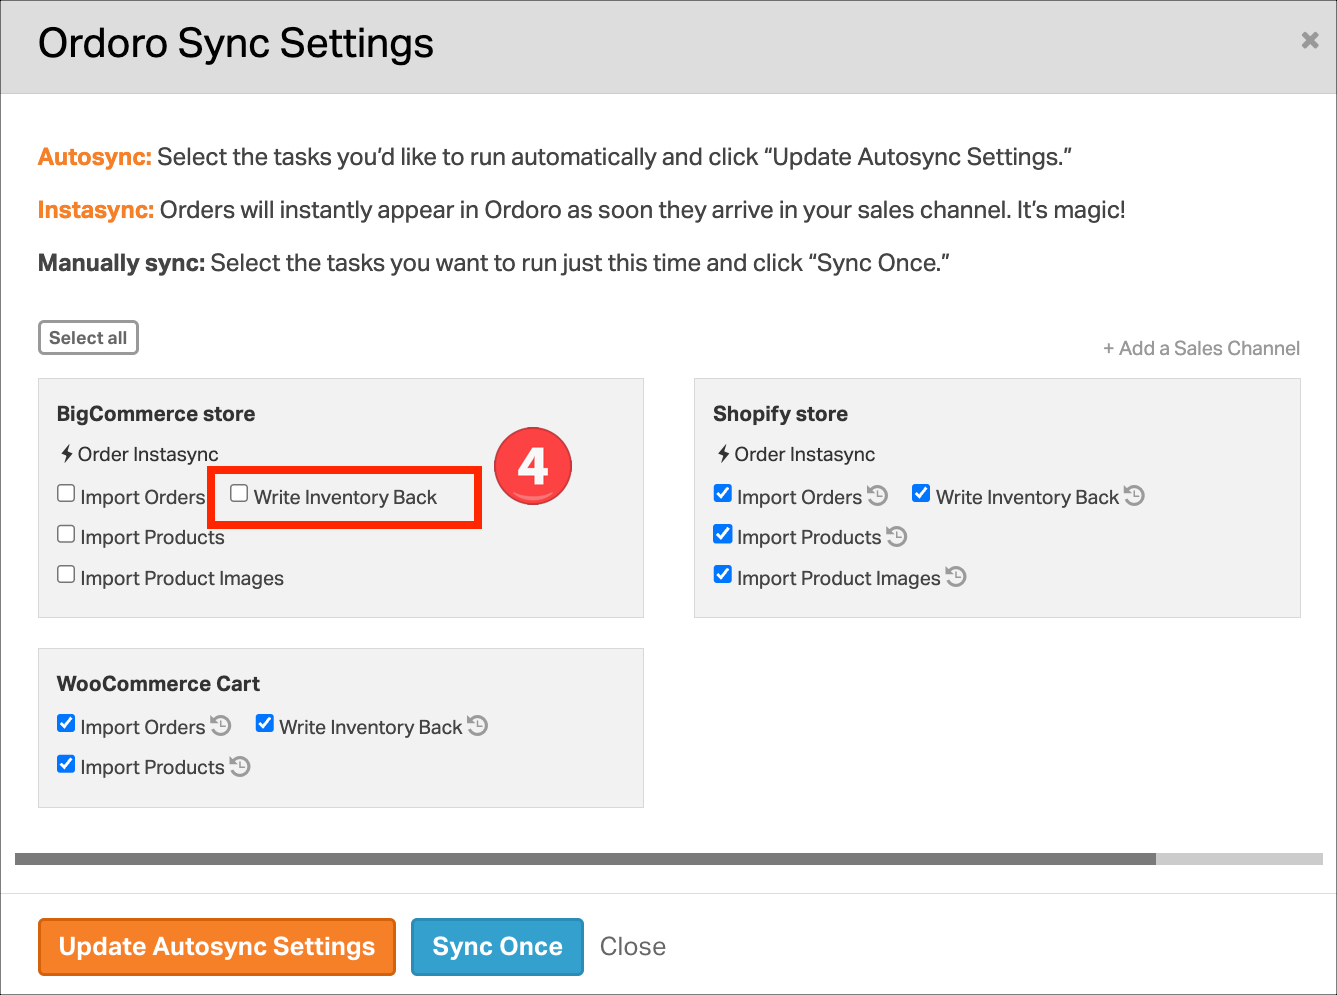Click the Shopify store heading
Image resolution: width=1337 pixels, height=995 pixels.
point(780,414)
